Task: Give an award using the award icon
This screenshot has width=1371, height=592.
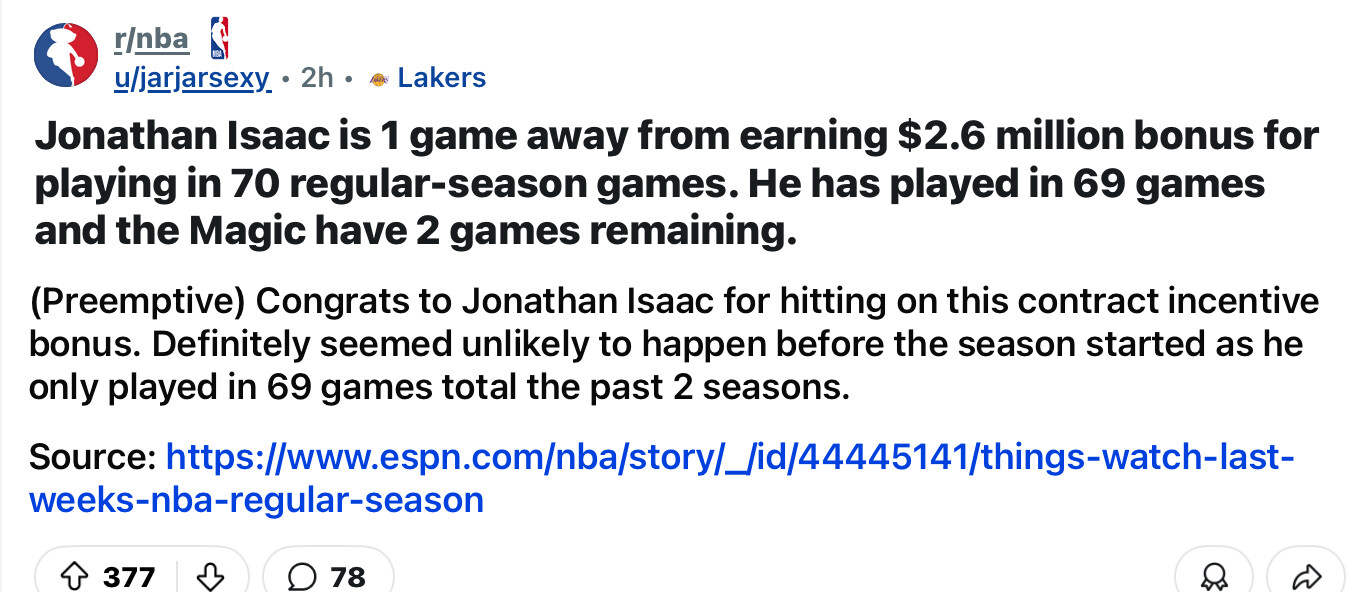Action: 1214,576
